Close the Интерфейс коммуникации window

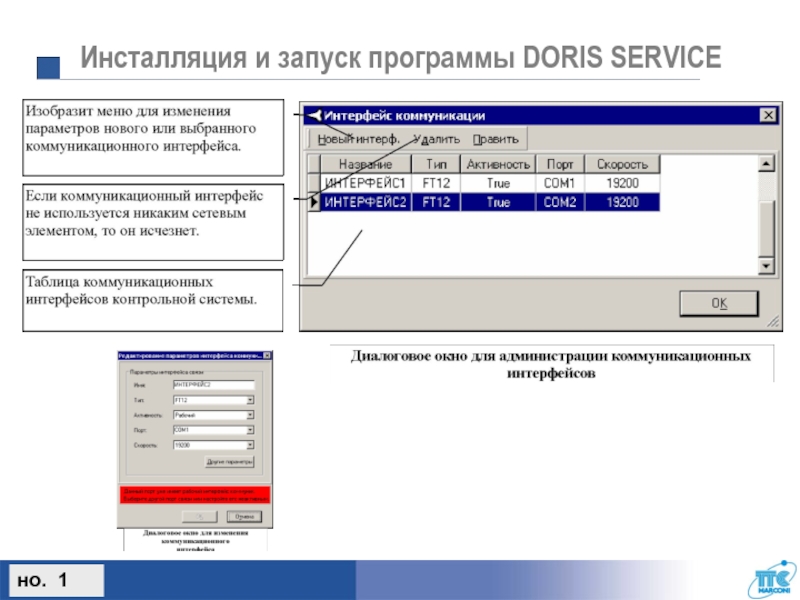768,115
